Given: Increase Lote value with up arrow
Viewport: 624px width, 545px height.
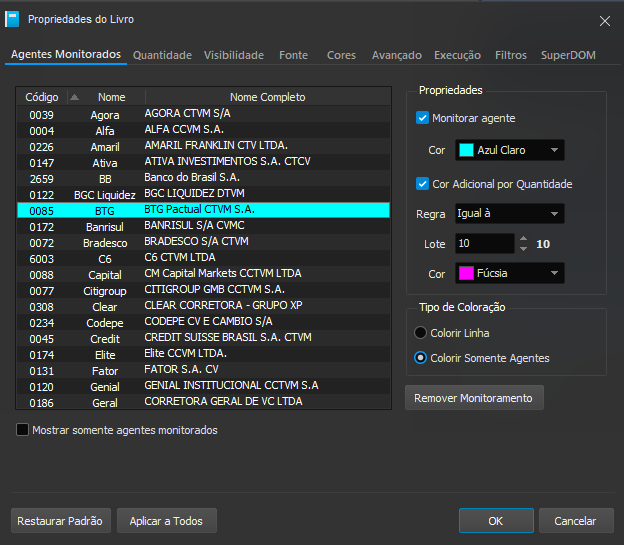Looking at the screenshot, I should pos(523,238).
